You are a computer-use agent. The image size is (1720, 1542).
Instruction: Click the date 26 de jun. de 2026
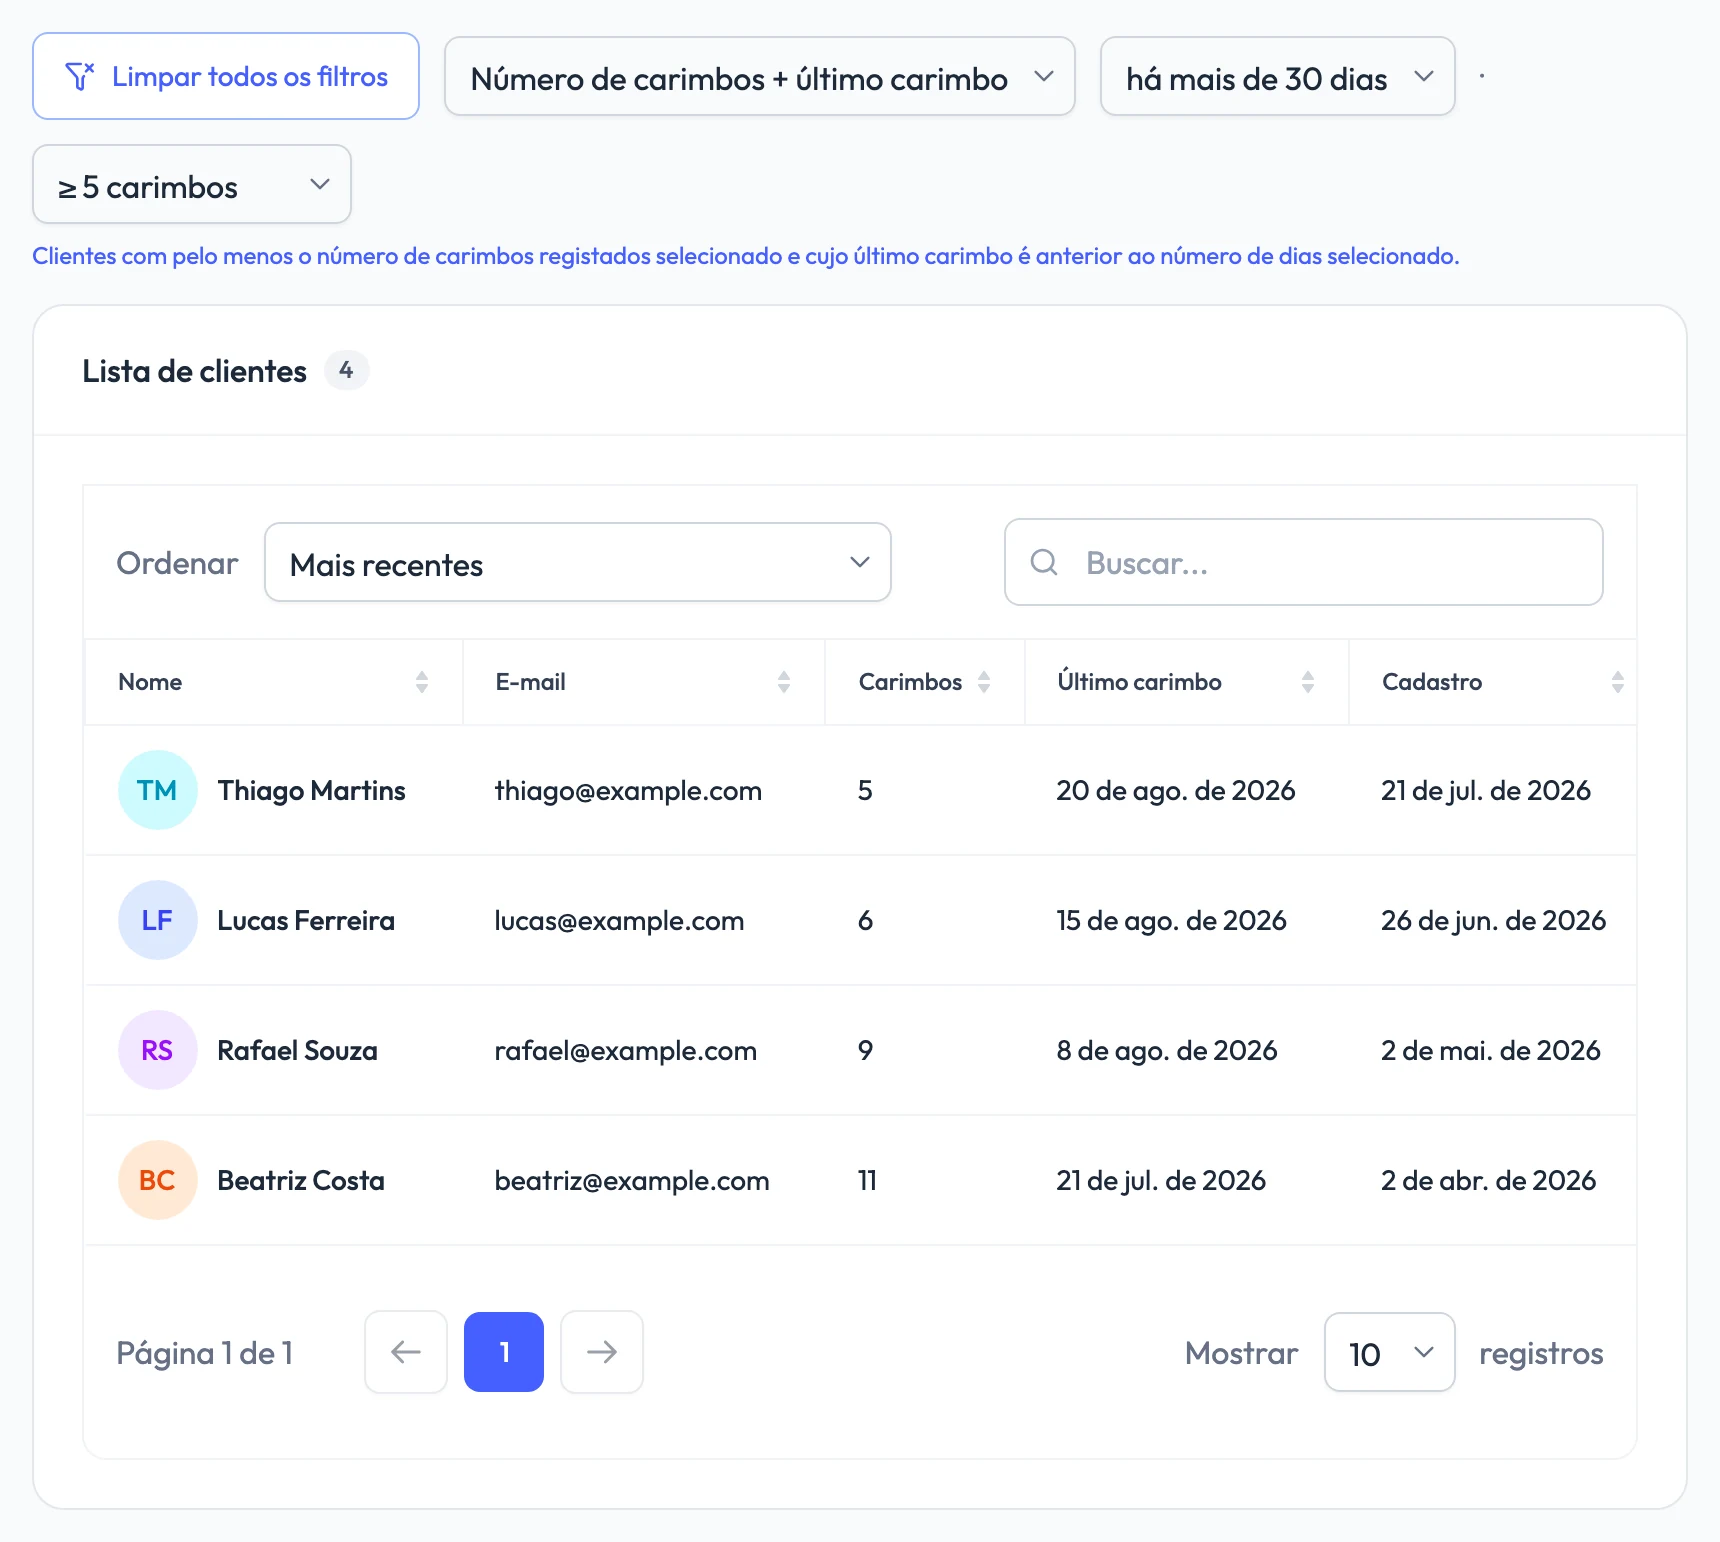(x=1494, y=921)
